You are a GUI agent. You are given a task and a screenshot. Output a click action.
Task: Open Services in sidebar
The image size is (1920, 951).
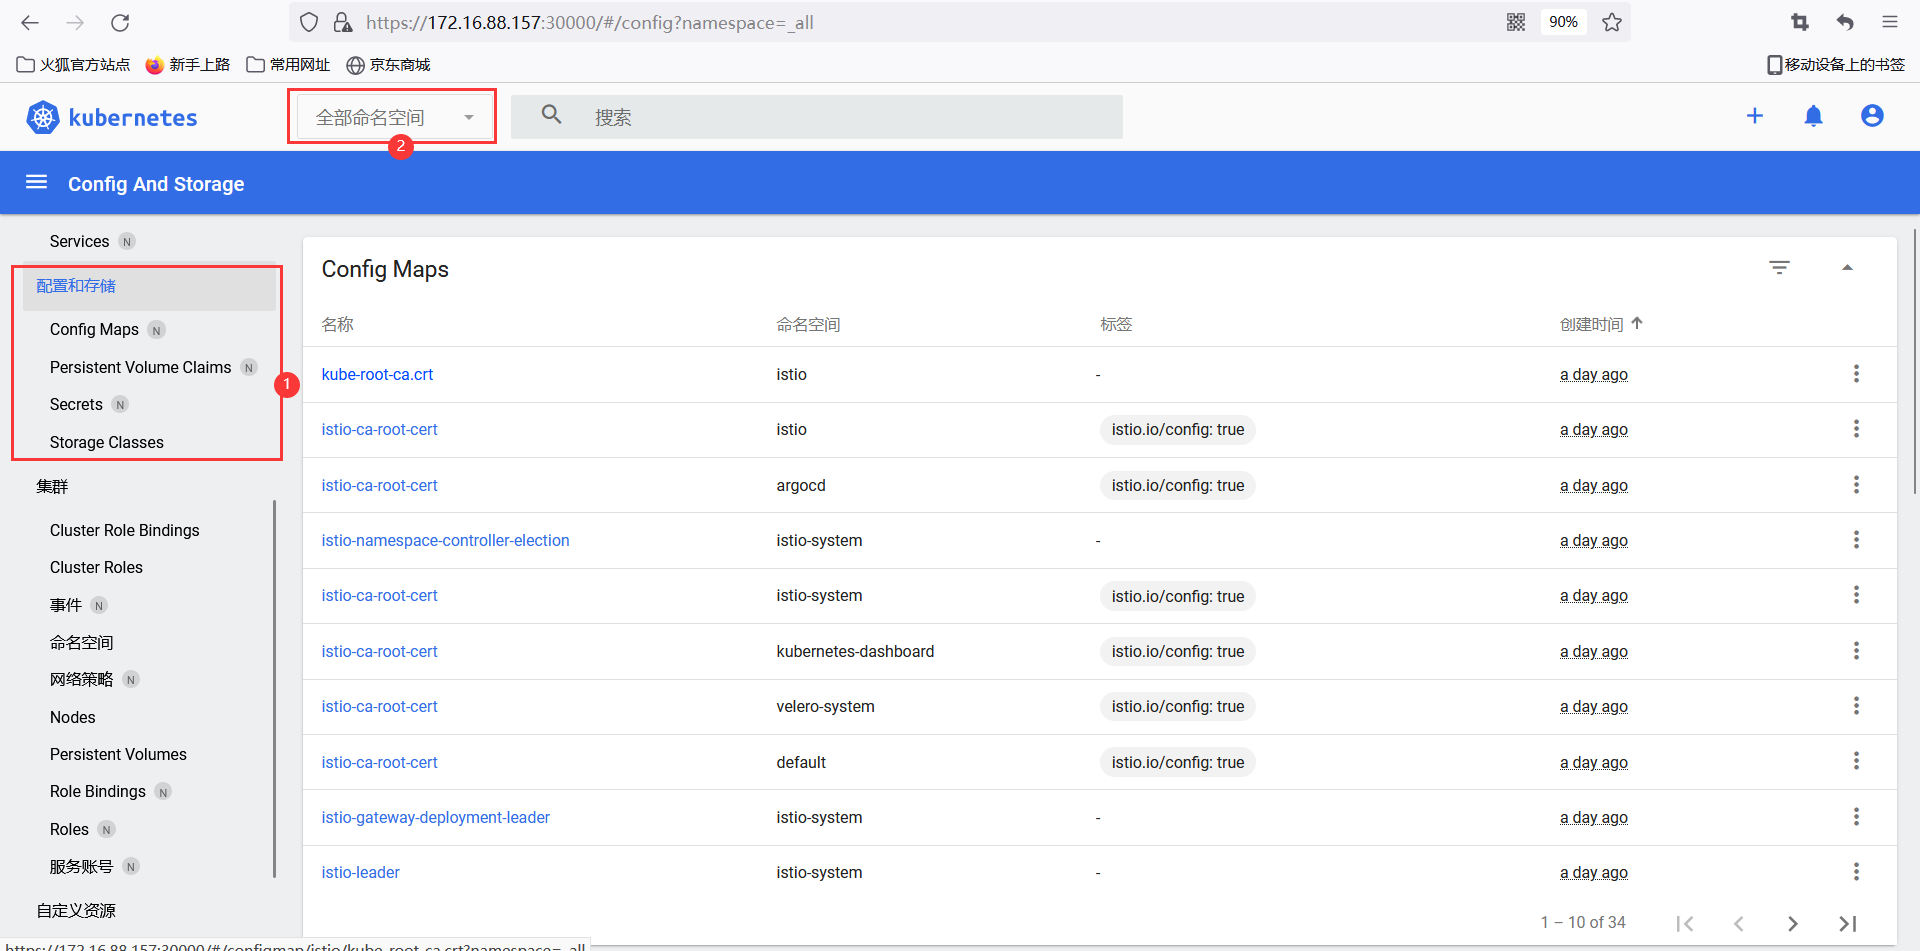(80, 241)
